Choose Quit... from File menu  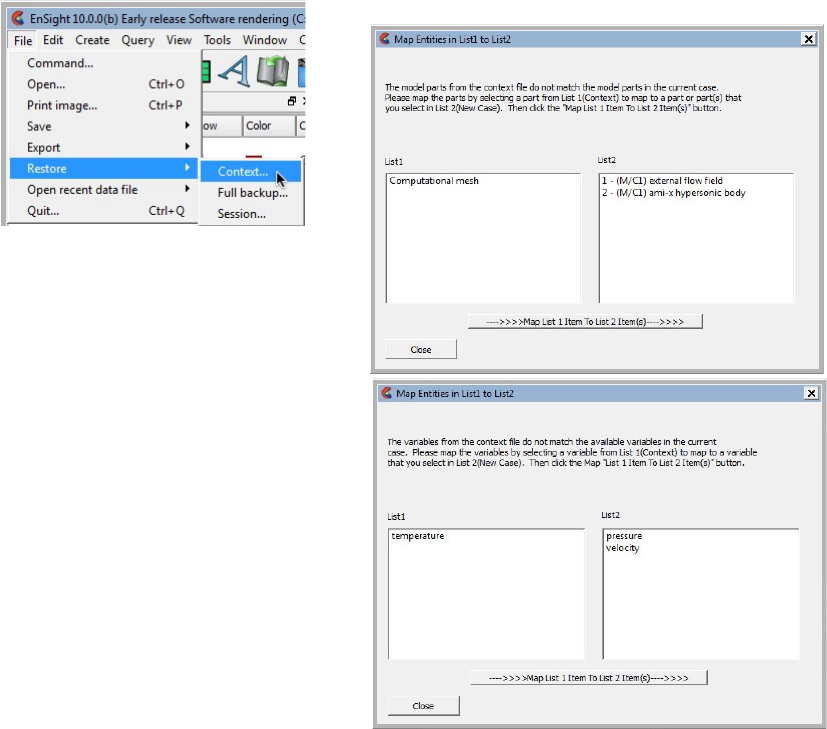click(104, 211)
